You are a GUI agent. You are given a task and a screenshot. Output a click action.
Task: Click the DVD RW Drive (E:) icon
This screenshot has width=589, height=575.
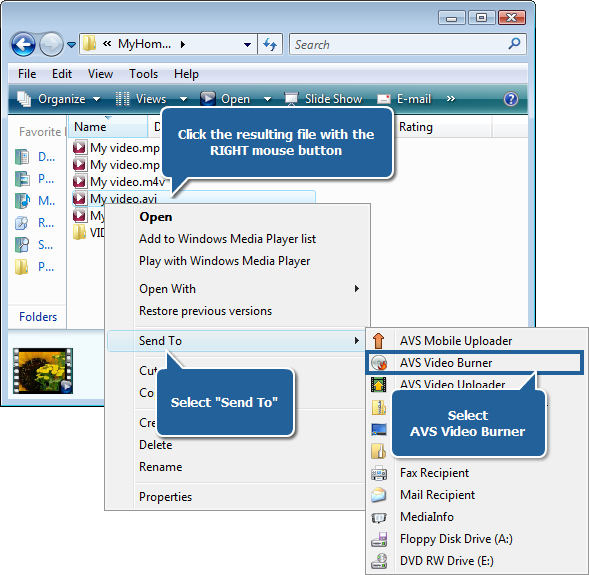(379, 561)
